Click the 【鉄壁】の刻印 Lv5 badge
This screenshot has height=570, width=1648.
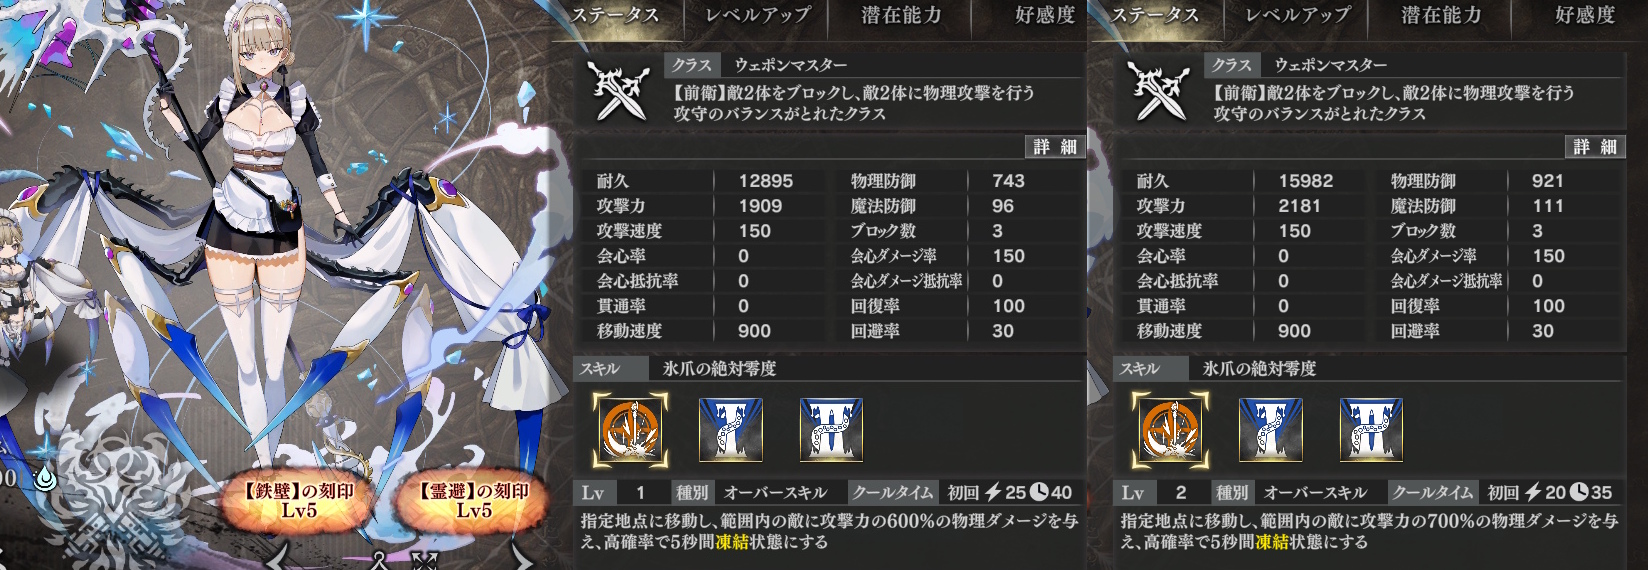point(298,501)
